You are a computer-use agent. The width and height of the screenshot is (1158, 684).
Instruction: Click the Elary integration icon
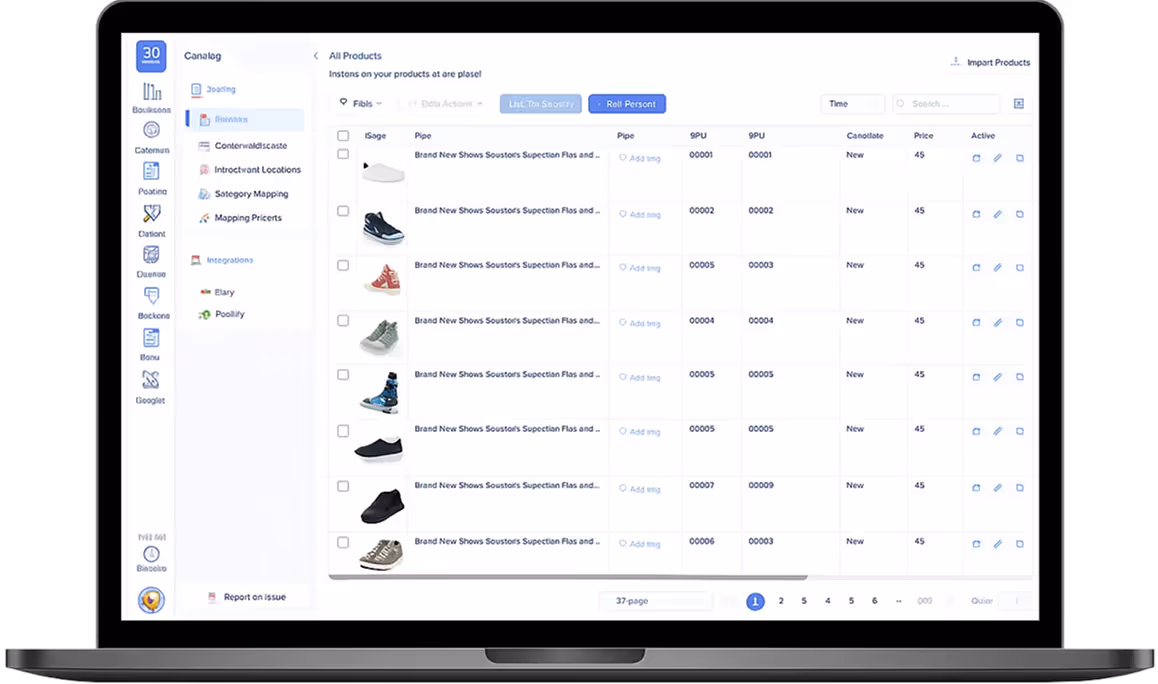point(205,292)
